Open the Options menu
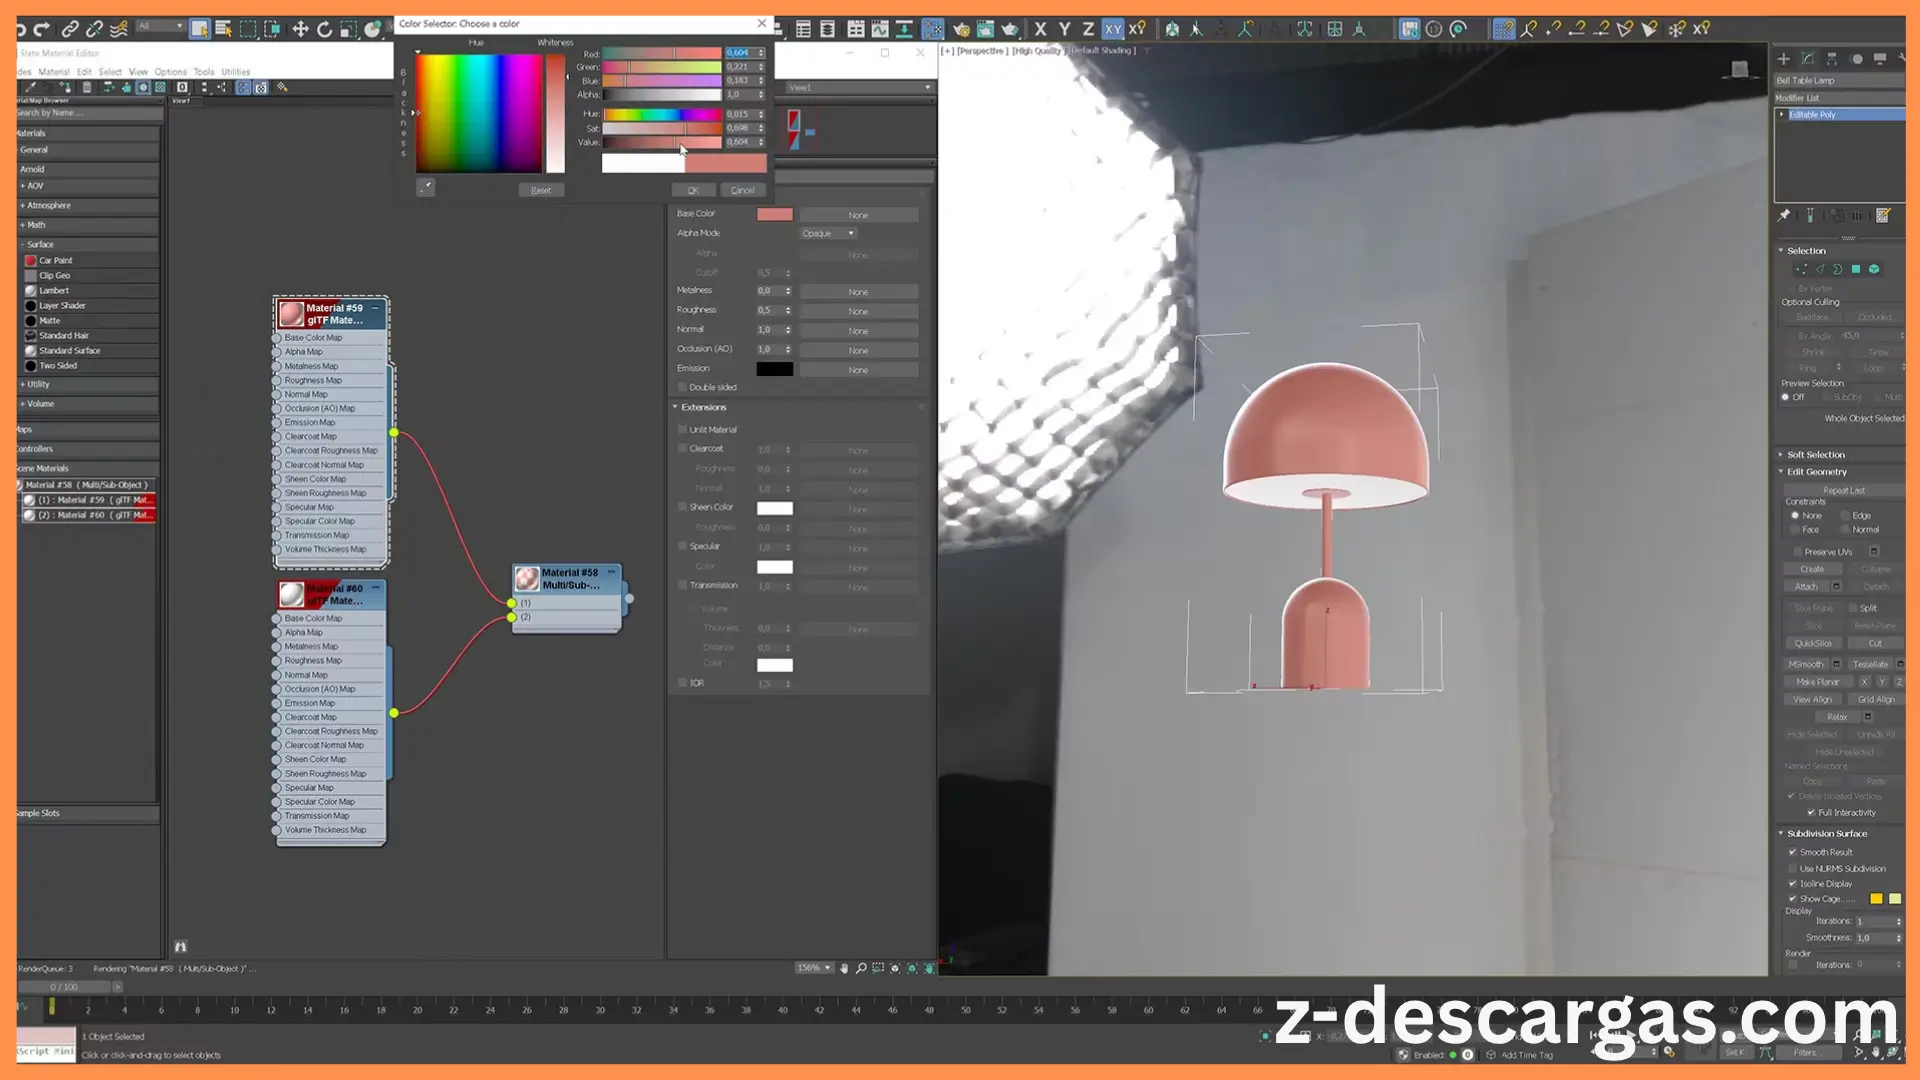The height and width of the screenshot is (1080, 1920). [170, 72]
